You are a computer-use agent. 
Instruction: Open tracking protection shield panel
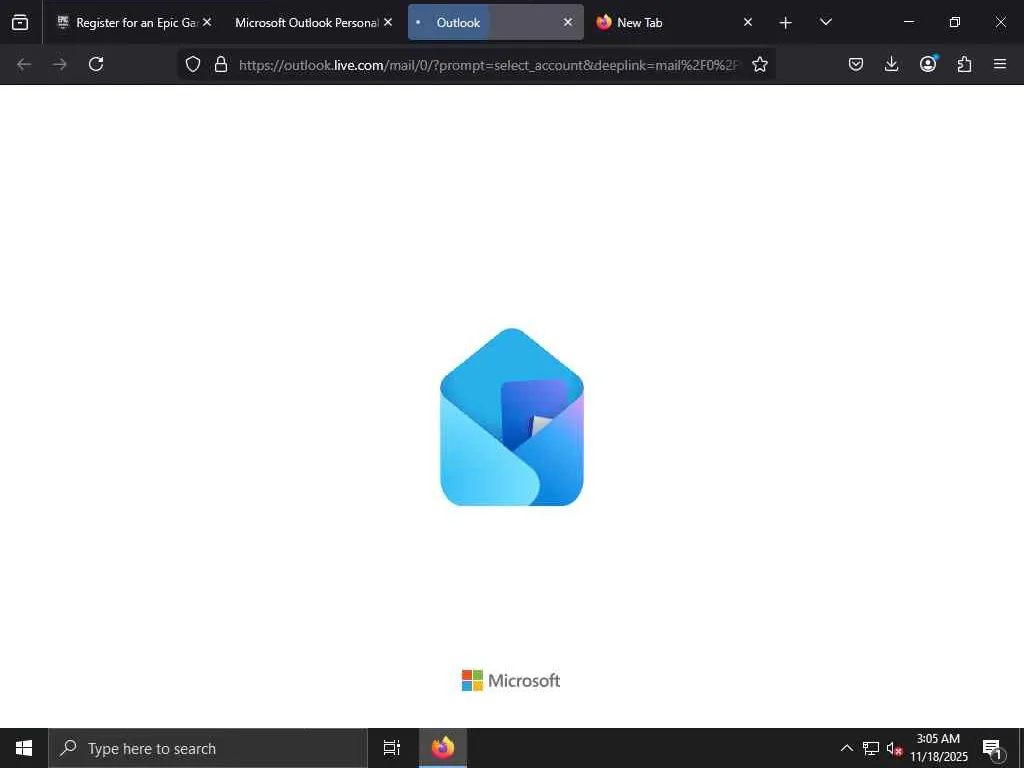tap(193, 64)
